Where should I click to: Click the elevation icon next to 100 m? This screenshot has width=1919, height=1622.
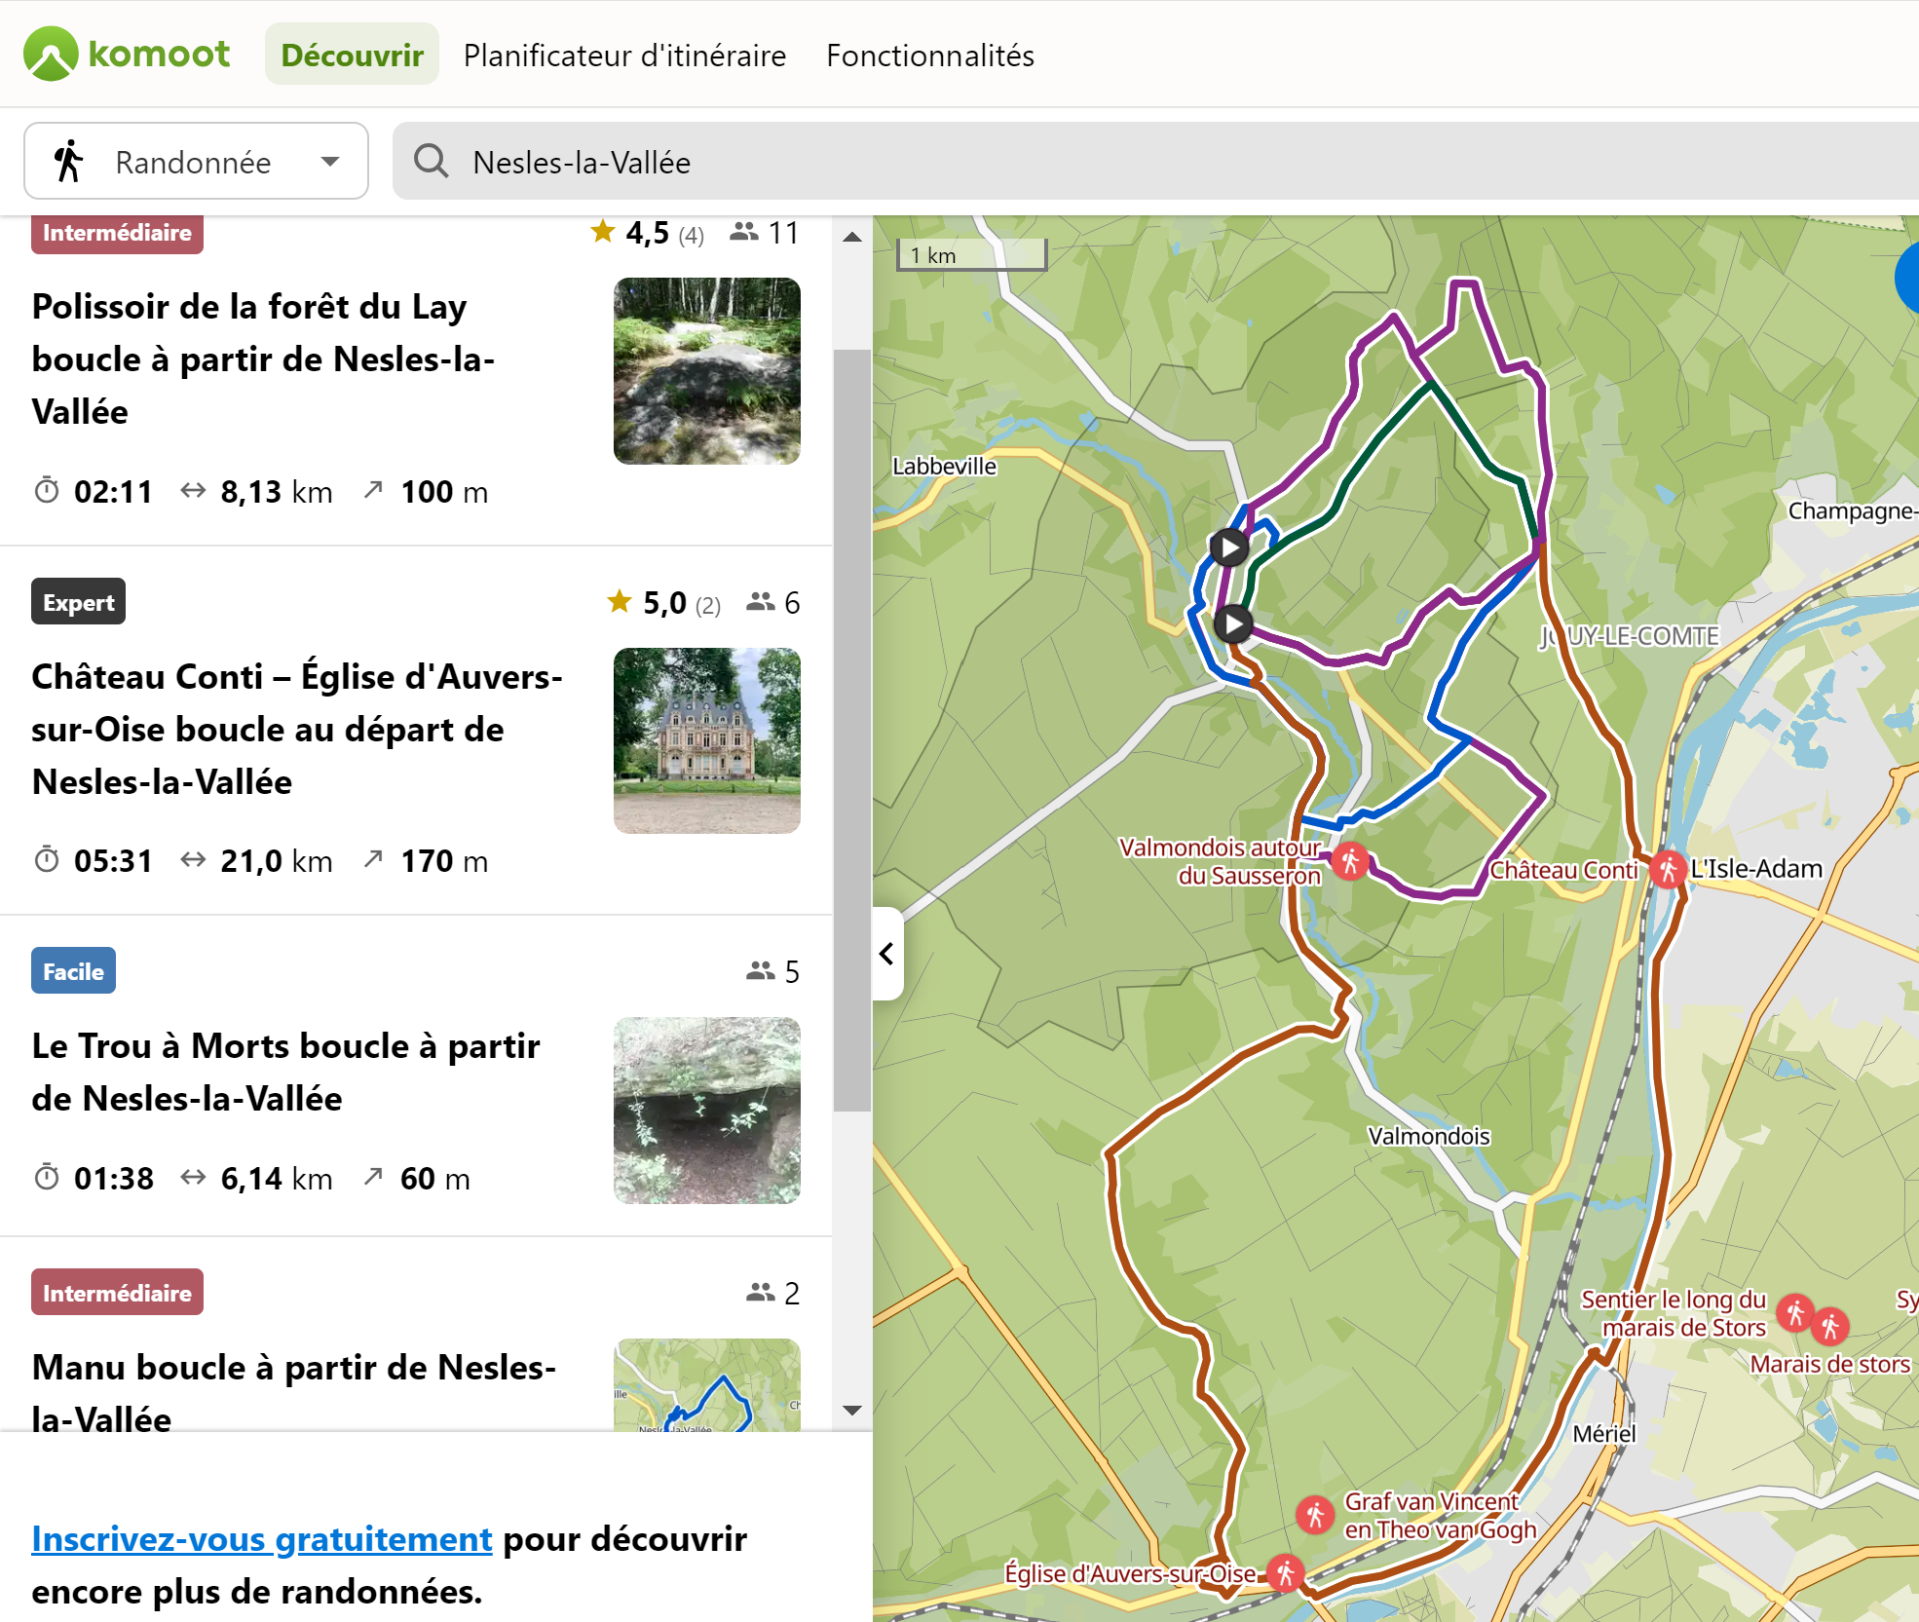tap(373, 489)
